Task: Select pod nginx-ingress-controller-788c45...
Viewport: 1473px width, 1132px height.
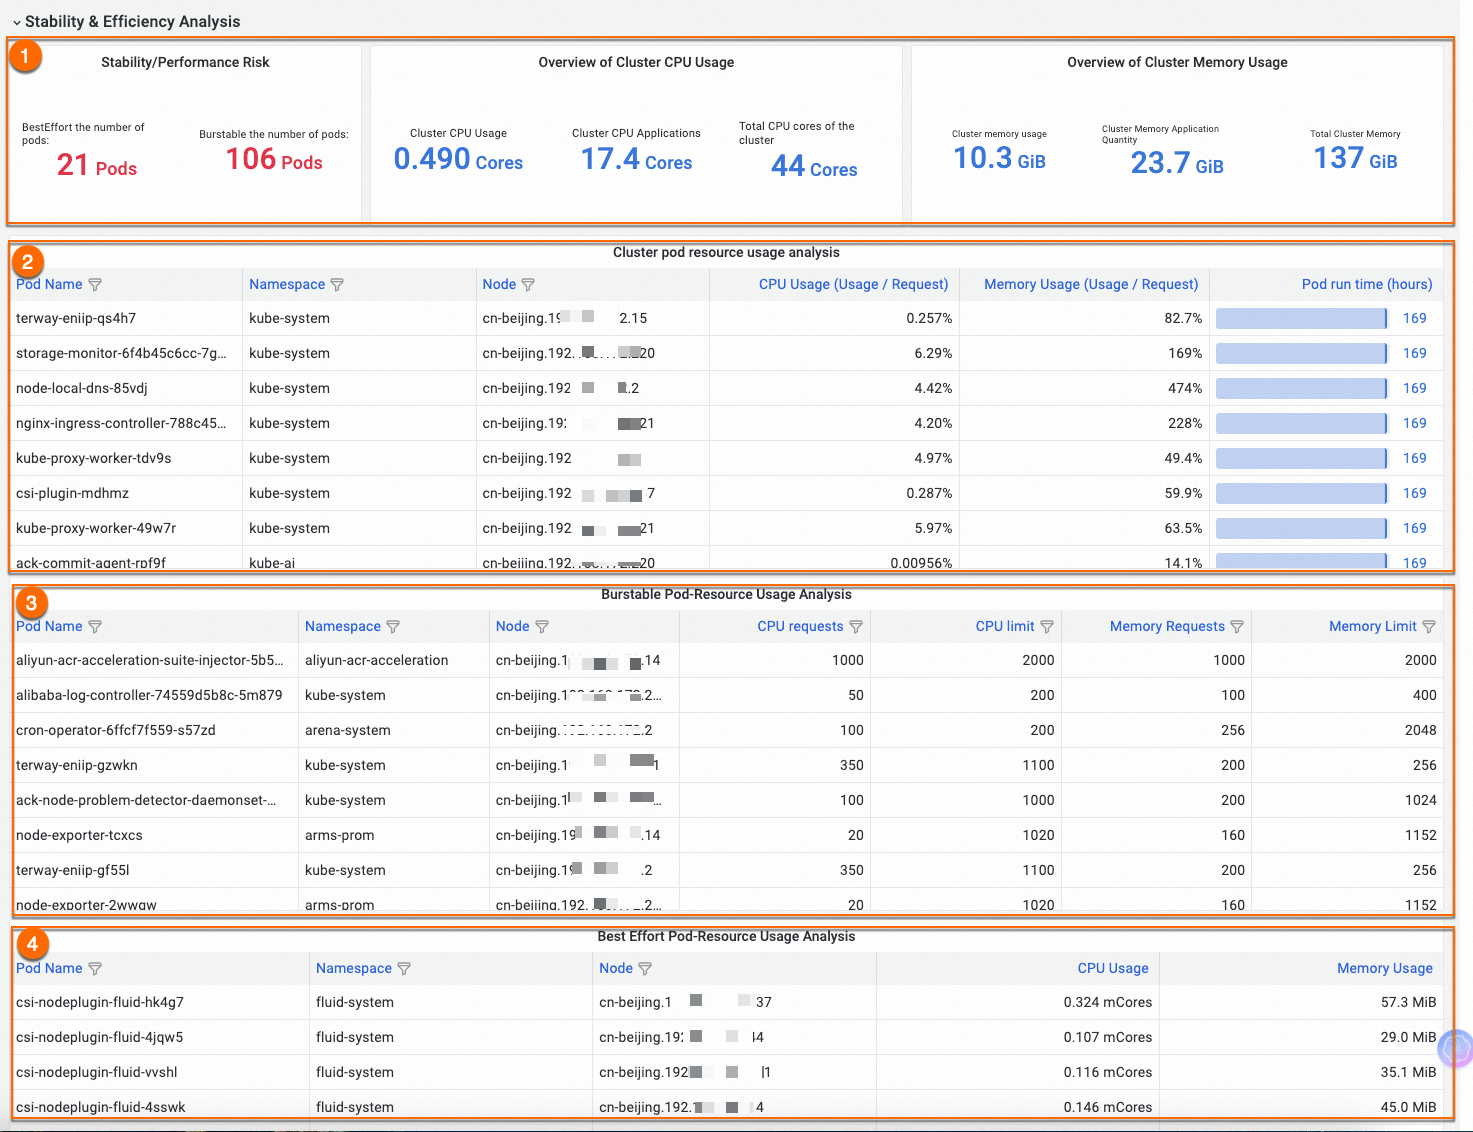Action: (121, 424)
